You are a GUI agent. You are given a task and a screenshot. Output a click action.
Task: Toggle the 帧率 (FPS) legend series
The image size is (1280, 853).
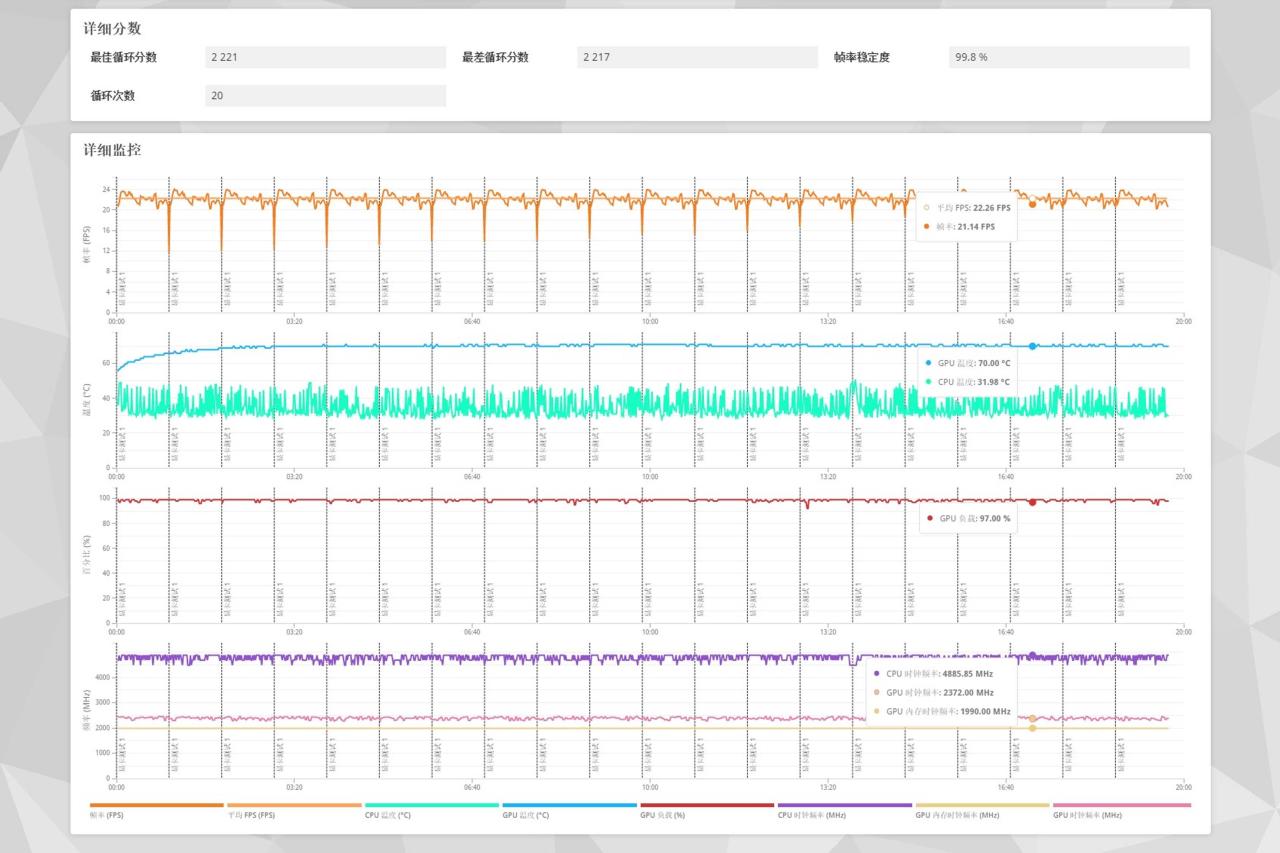click(x=156, y=811)
